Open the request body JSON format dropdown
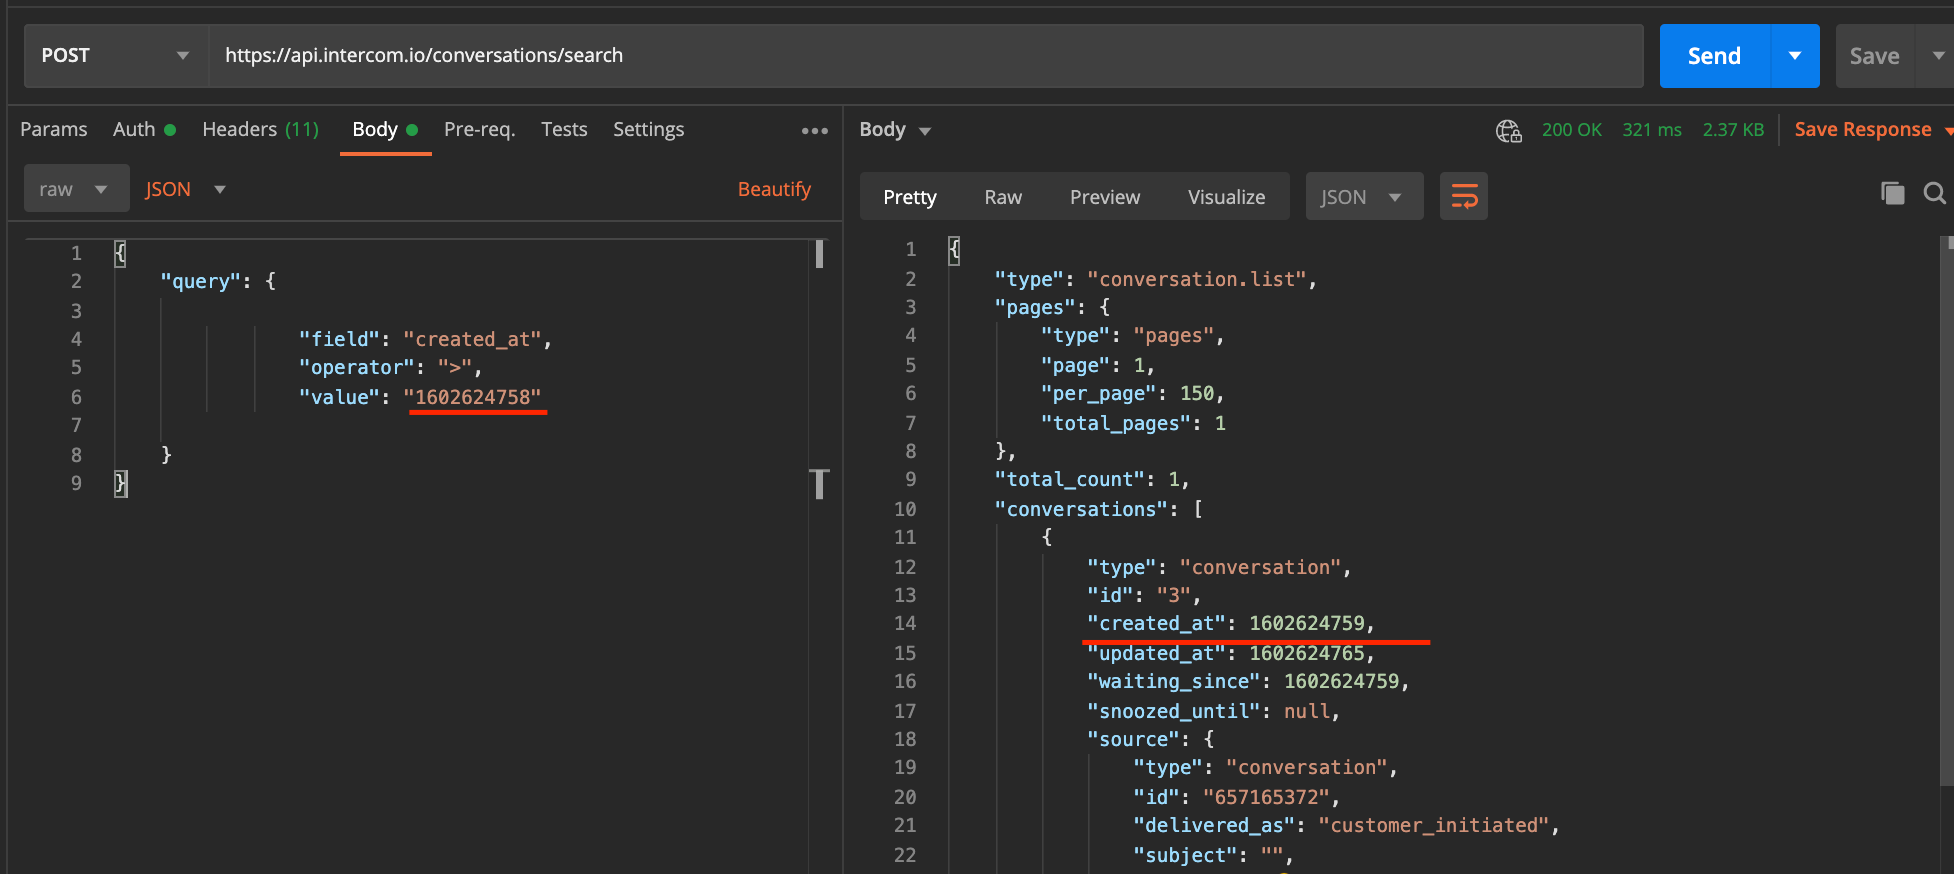The width and height of the screenshot is (1954, 874). point(186,189)
